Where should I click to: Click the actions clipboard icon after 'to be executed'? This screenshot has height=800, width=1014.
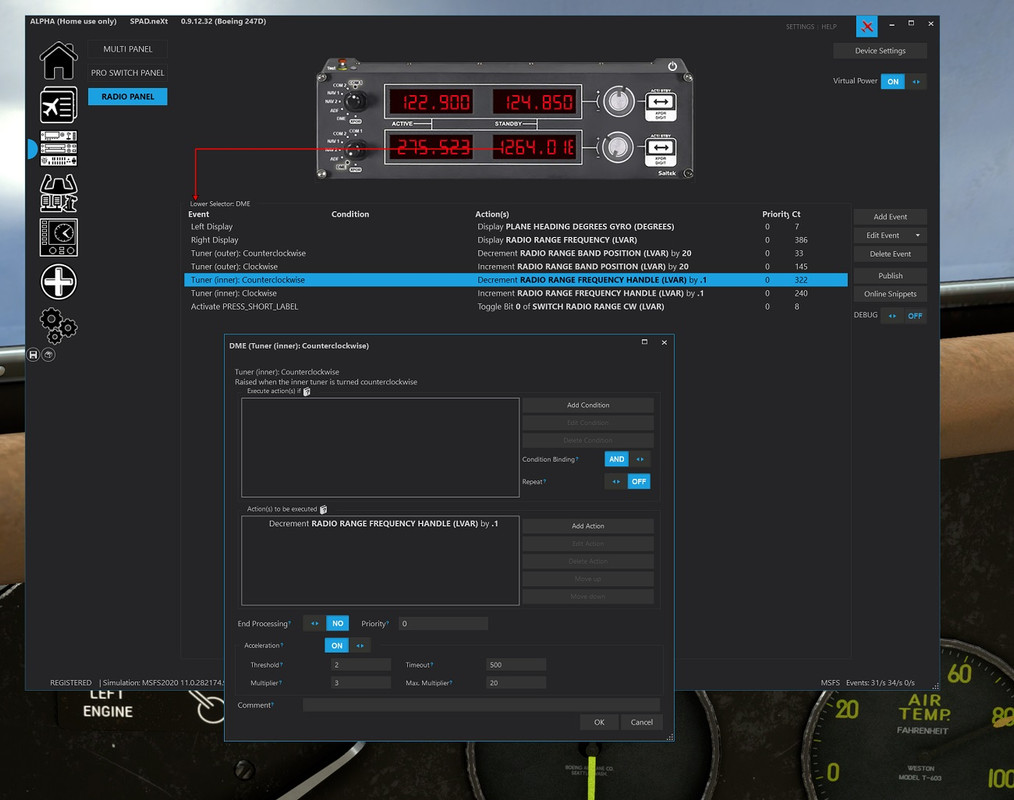(x=323, y=510)
